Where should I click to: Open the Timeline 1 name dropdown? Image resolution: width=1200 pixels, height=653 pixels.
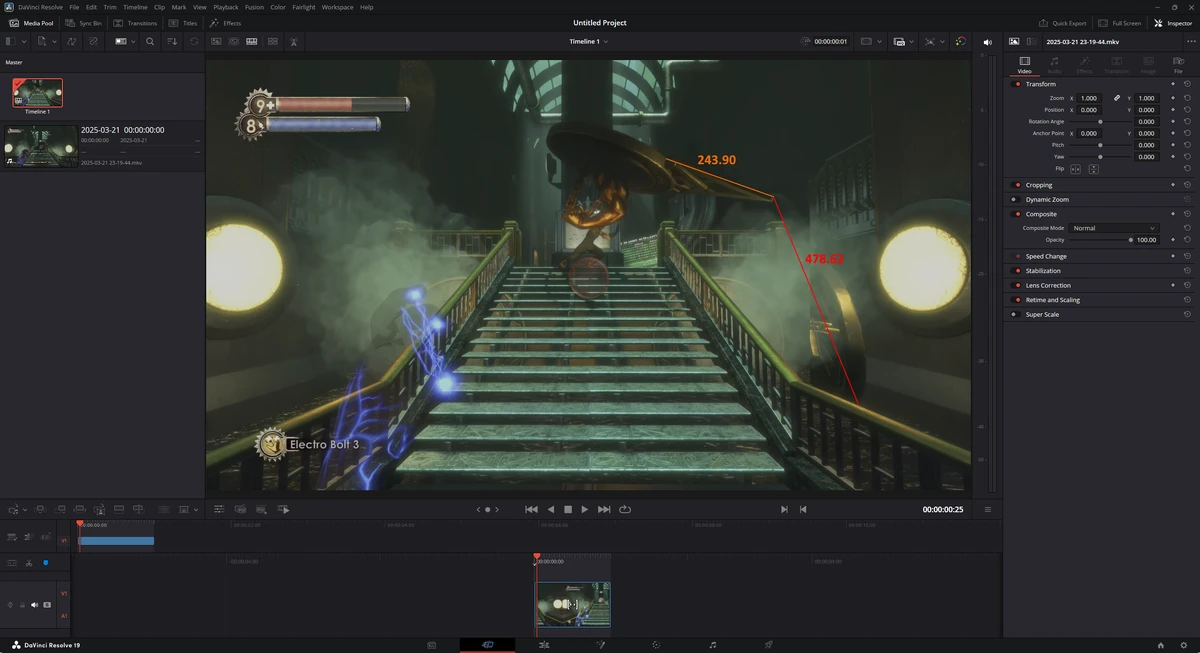coord(589,42)
